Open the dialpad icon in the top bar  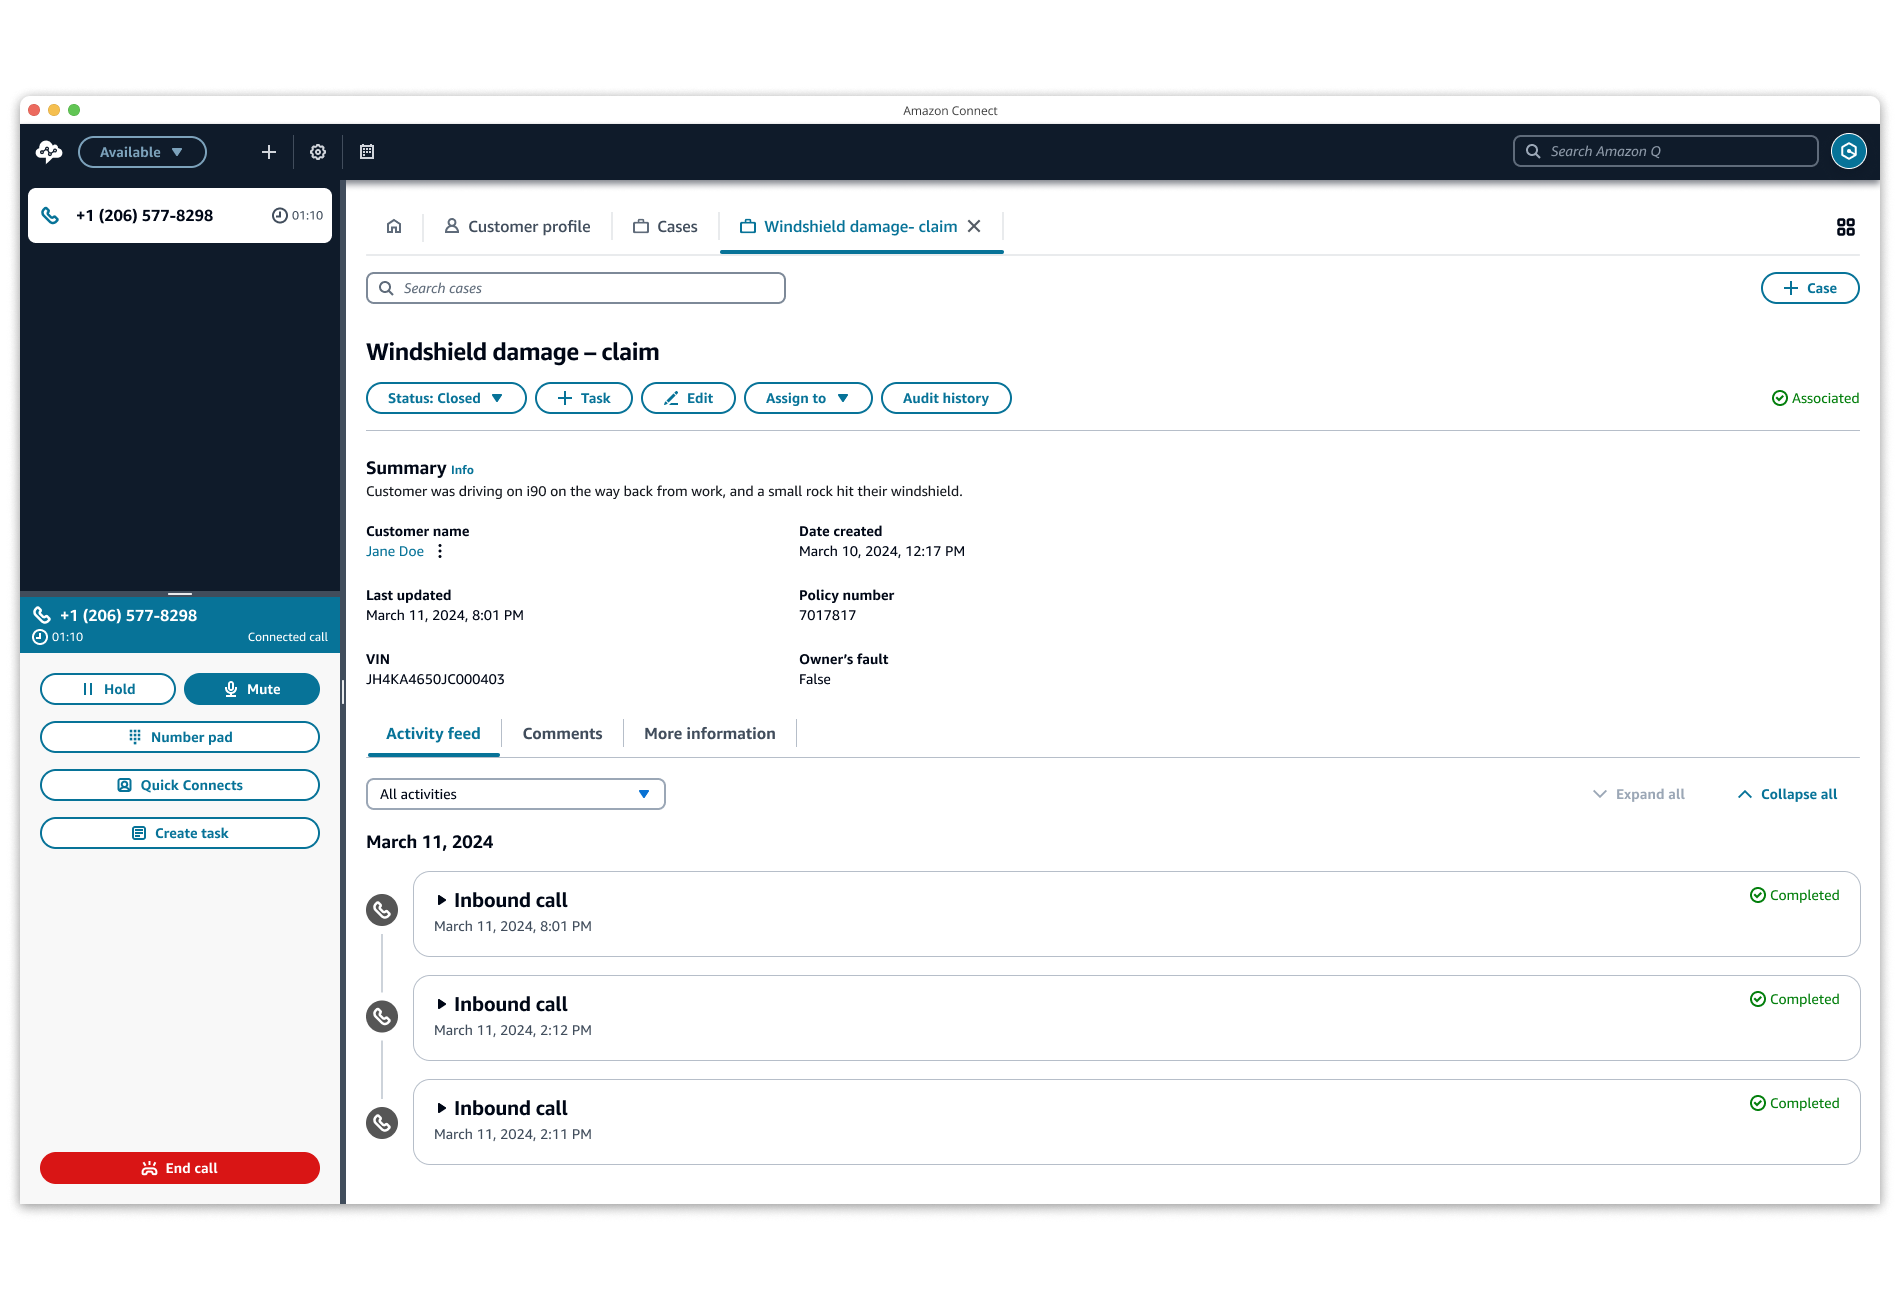pyautogui.click(x=367, y=151)
